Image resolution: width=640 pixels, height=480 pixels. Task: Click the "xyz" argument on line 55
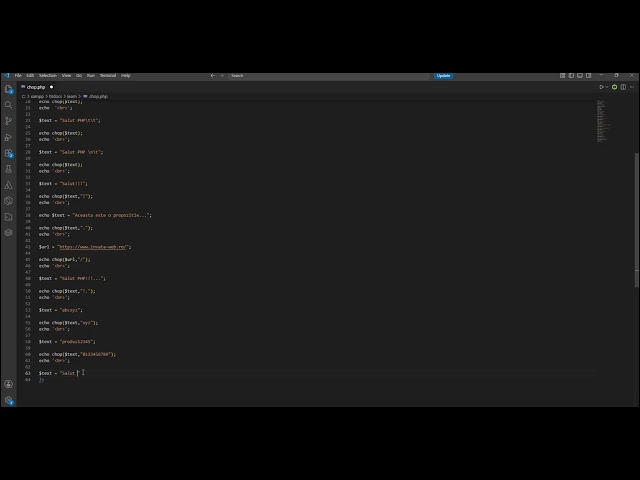pos(88,323)
